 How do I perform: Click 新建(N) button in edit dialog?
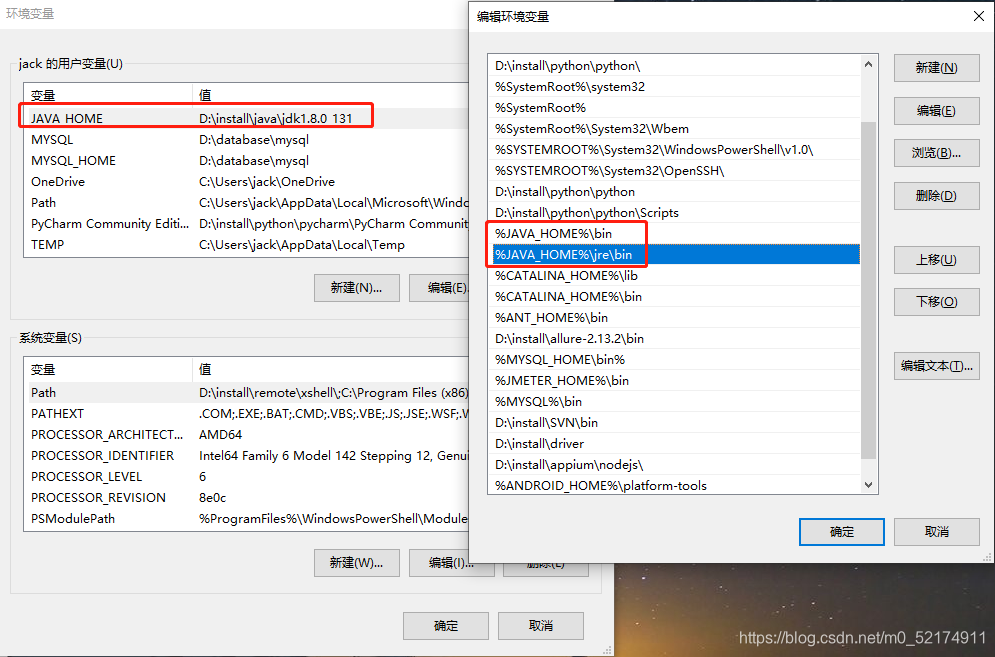click(x=937, y=68)
